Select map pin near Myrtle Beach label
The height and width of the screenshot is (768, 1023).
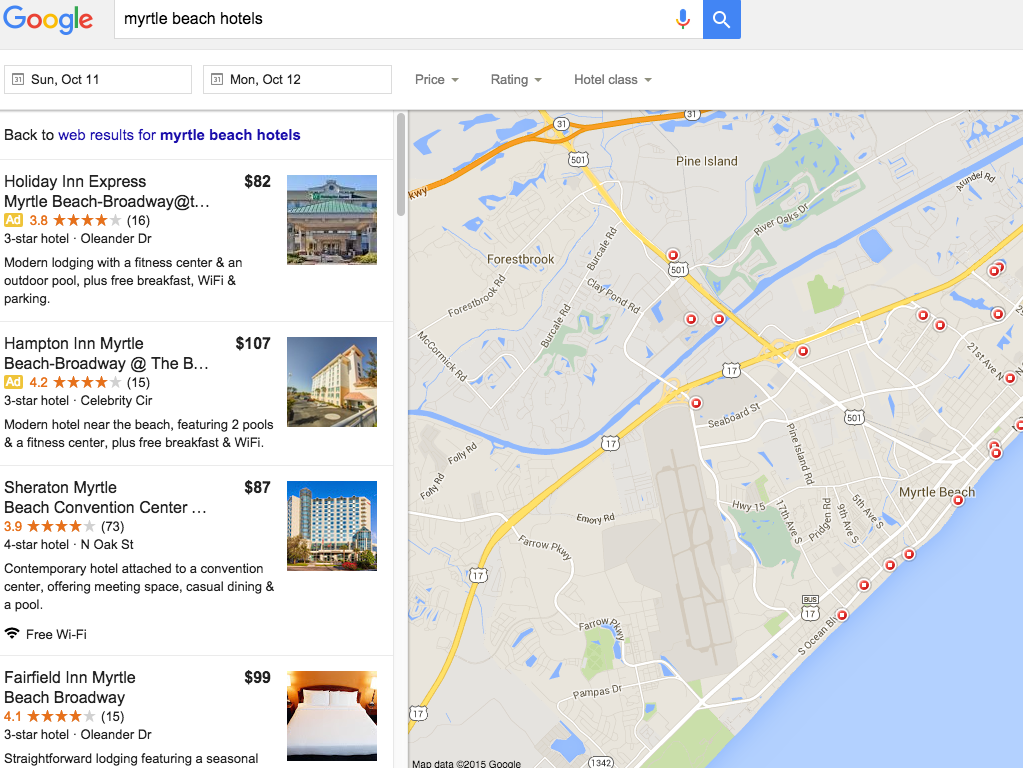click(958, 500)
